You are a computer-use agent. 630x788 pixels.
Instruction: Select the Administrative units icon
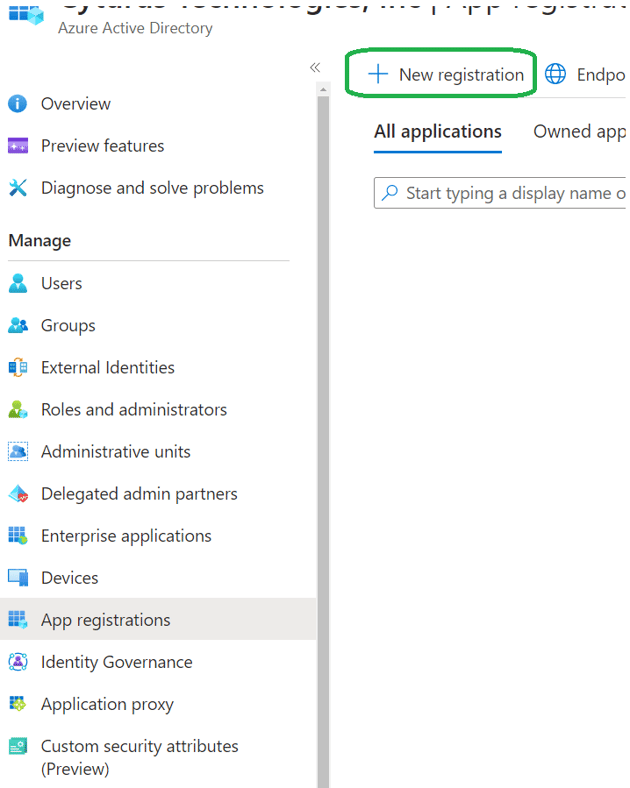point(18,452)
